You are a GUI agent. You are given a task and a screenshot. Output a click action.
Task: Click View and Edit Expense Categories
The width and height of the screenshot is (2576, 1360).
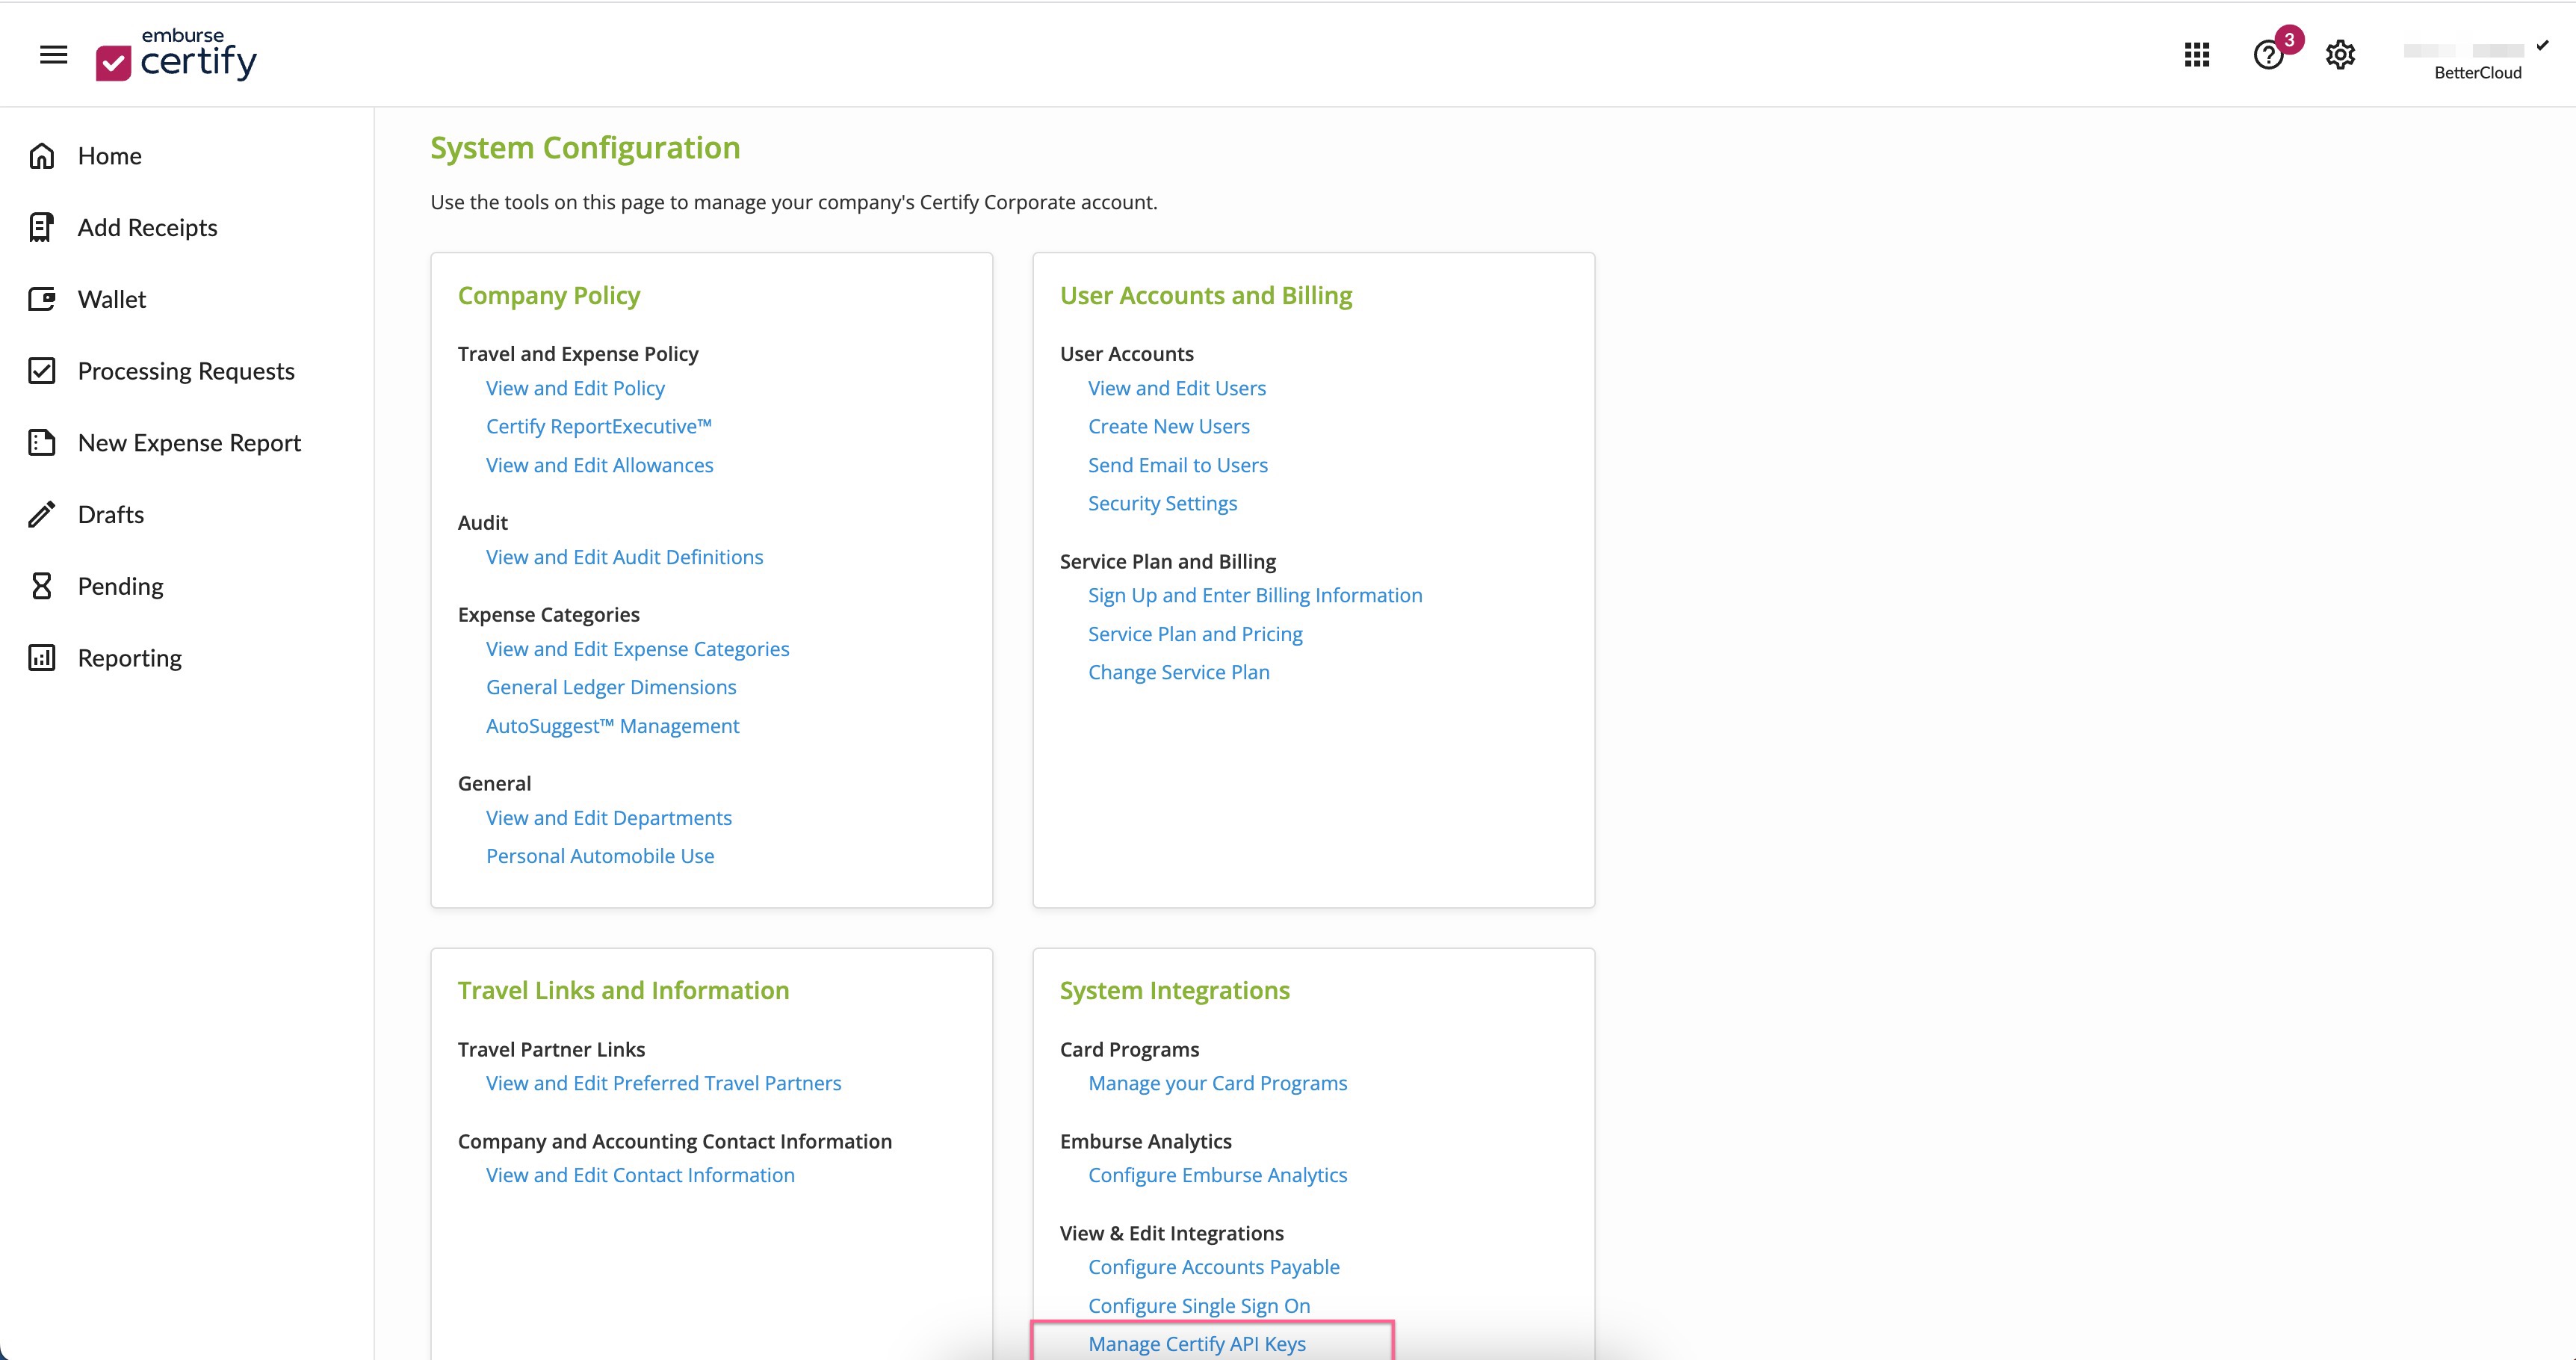coord(637,649)
